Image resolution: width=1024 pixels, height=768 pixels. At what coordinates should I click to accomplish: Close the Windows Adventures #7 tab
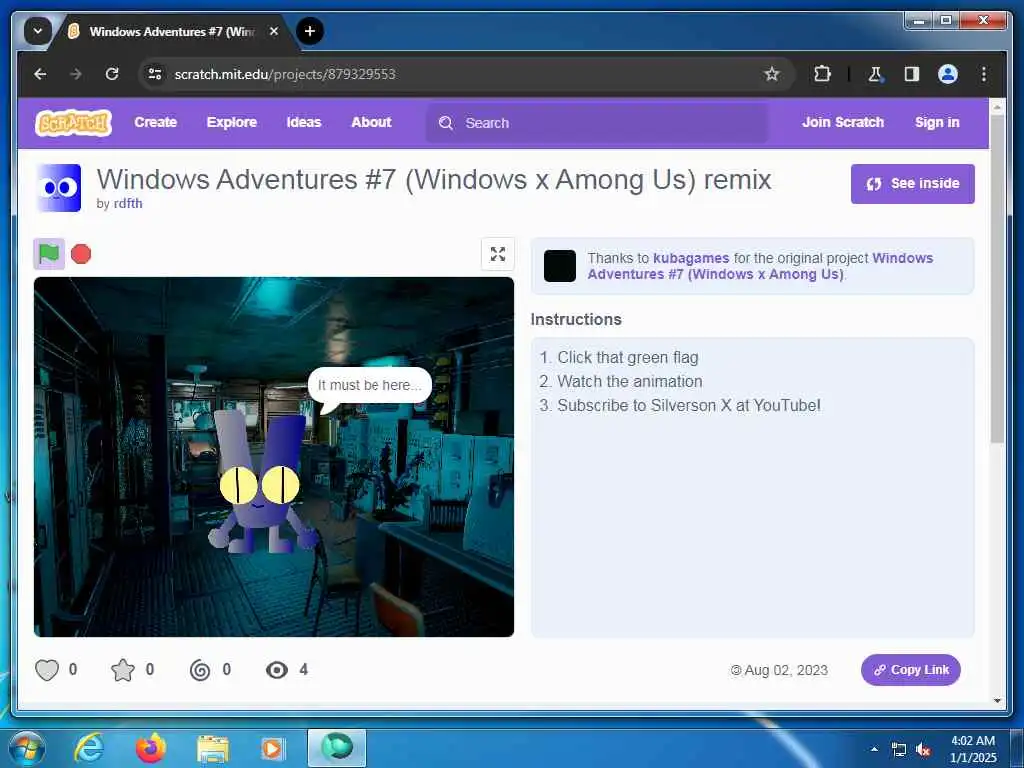click(274, 31)
